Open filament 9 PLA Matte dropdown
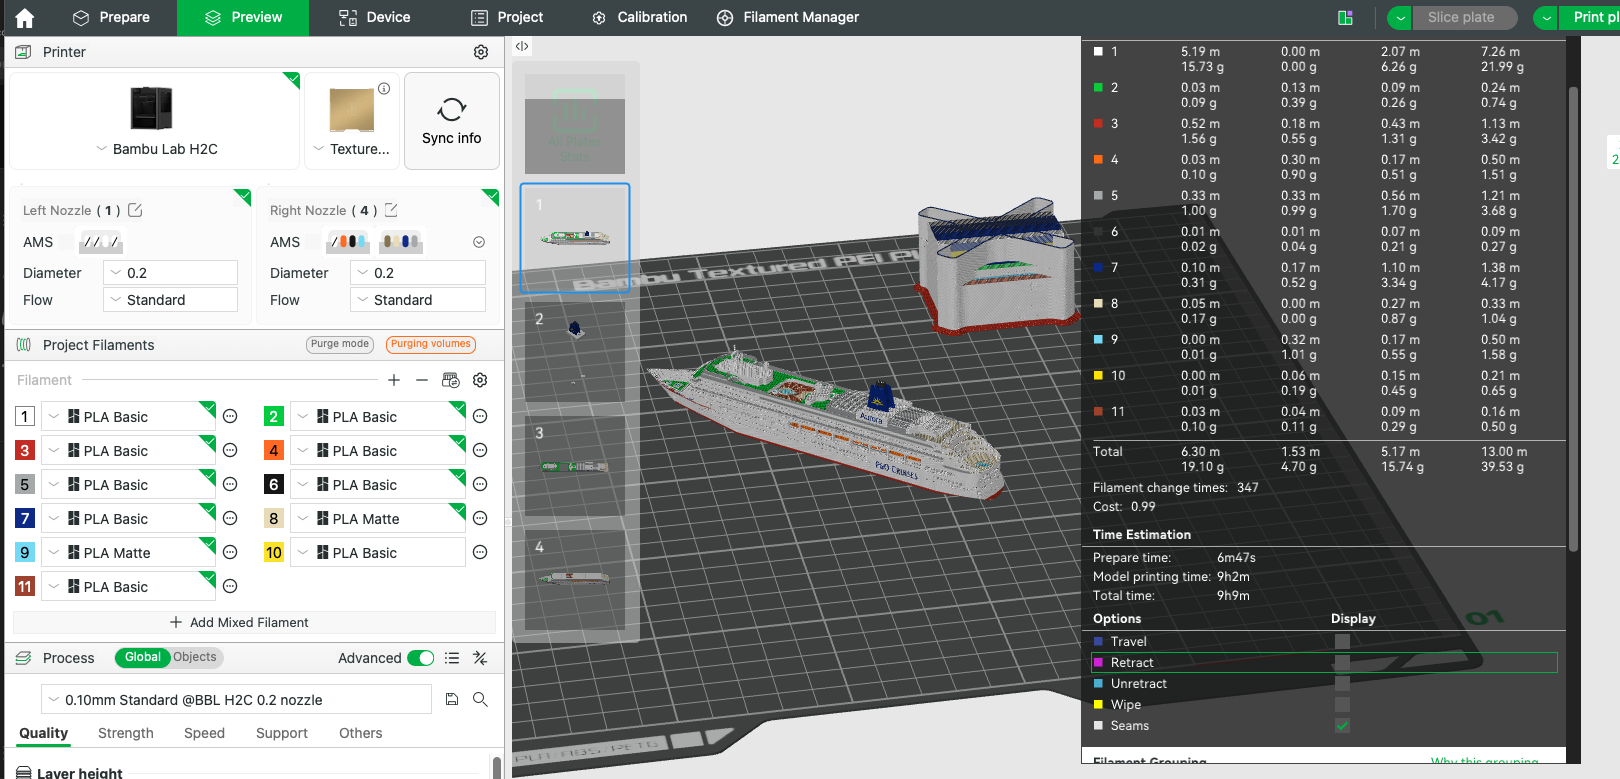The image size is (1620, 779). pos(128,553)
